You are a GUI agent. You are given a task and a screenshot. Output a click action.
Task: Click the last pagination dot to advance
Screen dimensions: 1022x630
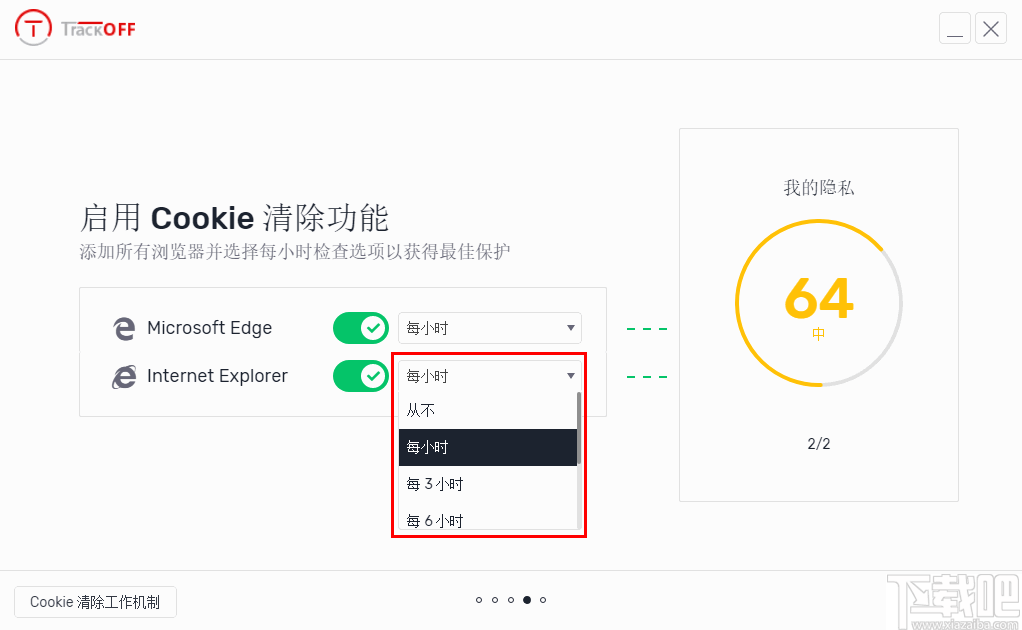tap(543, 600)
